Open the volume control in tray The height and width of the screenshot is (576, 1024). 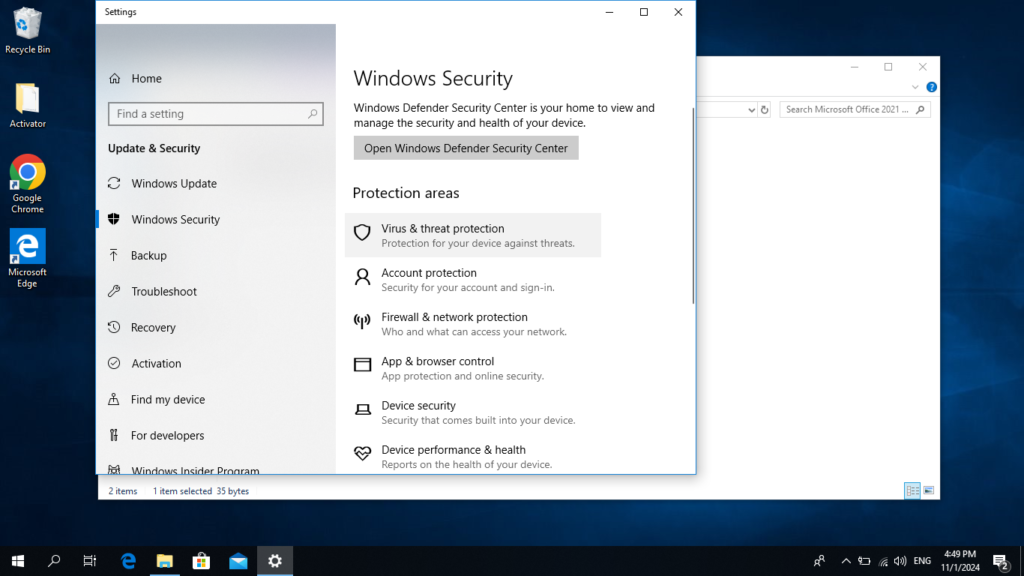900,561
